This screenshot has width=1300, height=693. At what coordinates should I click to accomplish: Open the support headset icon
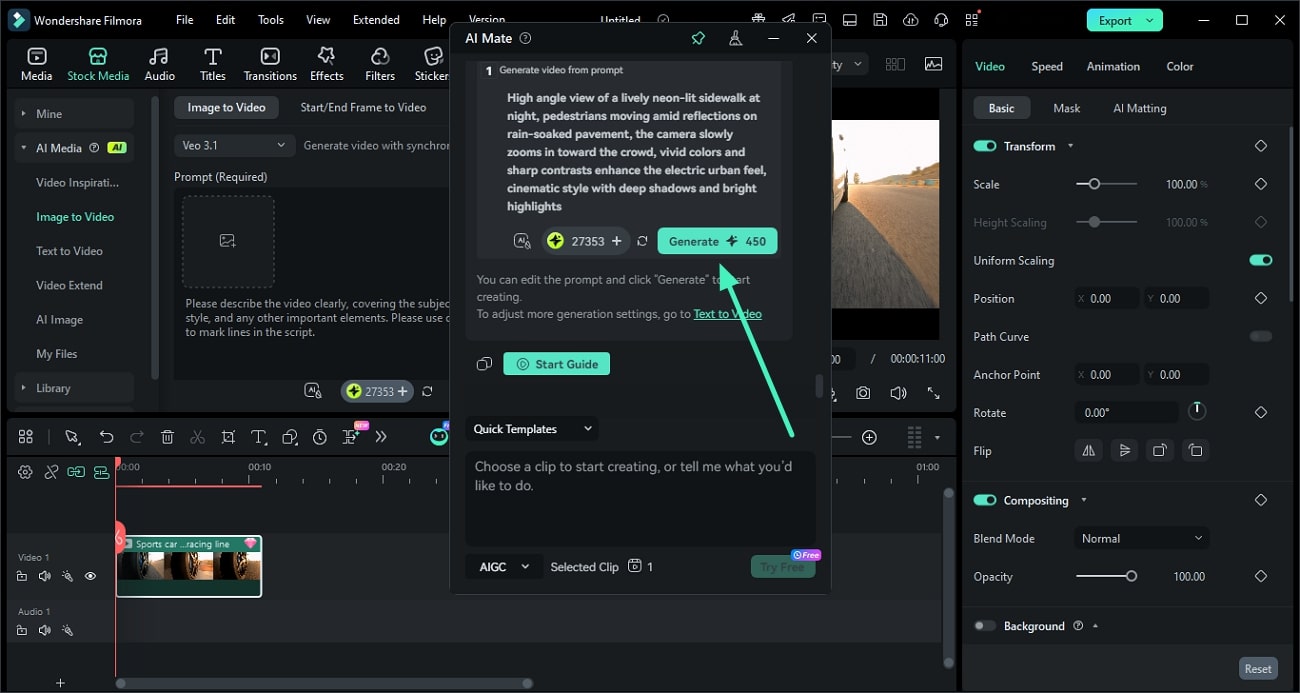(x=940, y=20)
